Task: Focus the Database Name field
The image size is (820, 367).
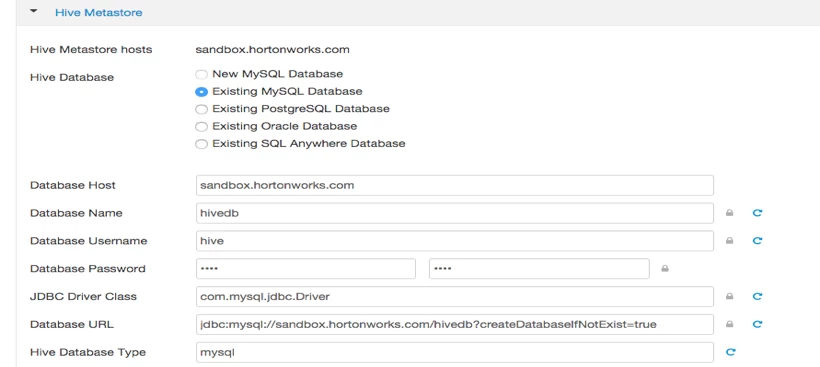Action: tap(454, 213)
